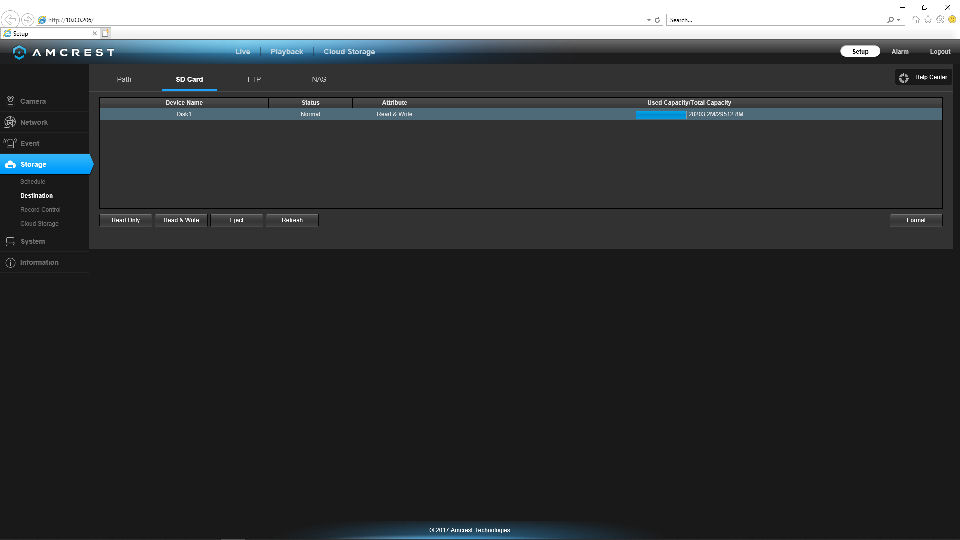Open the search provider dropdown arrow
The width and height of the screenshot is (960, 540).
898,20
